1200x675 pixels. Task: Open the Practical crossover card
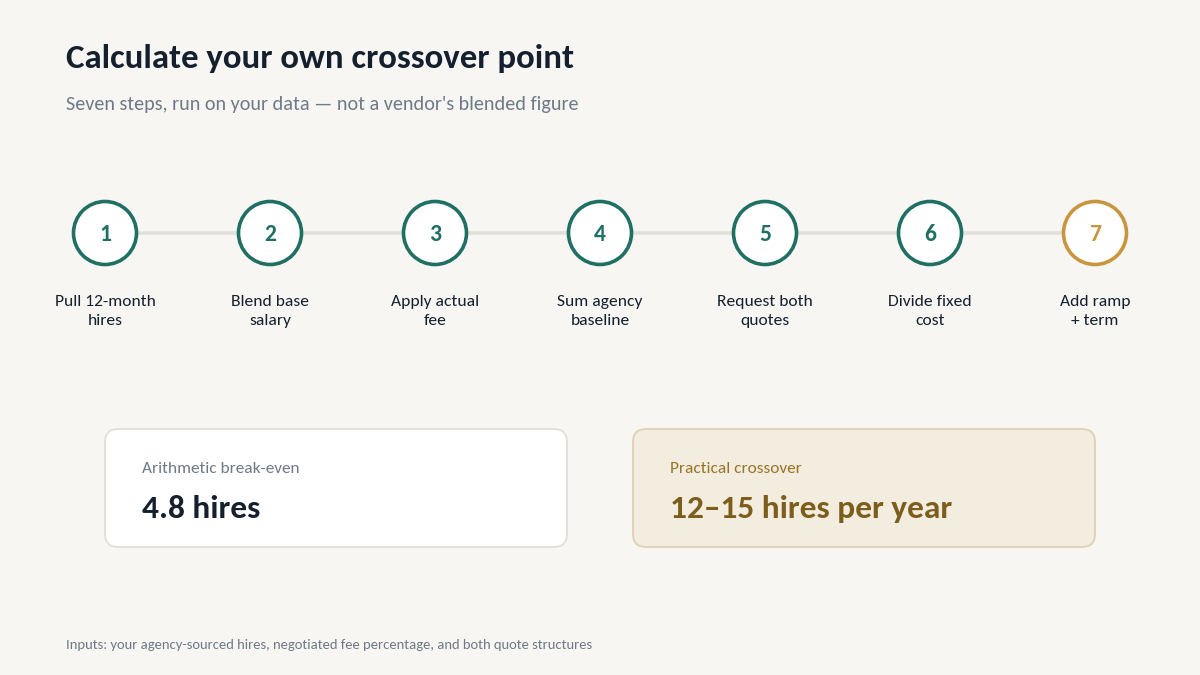864,488
